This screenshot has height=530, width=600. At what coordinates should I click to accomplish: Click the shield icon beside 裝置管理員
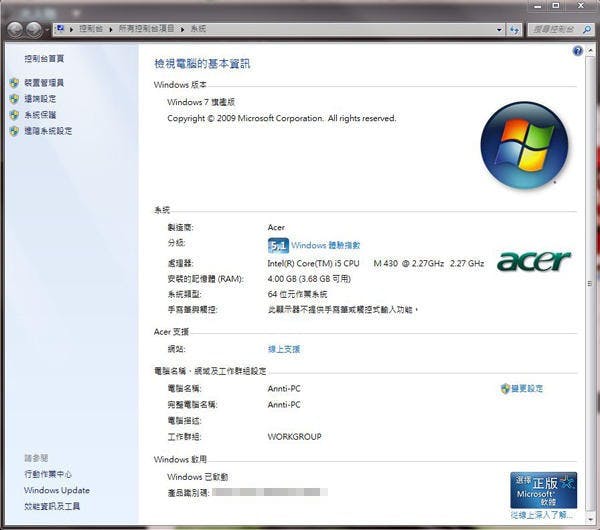(x=14, y=83)
